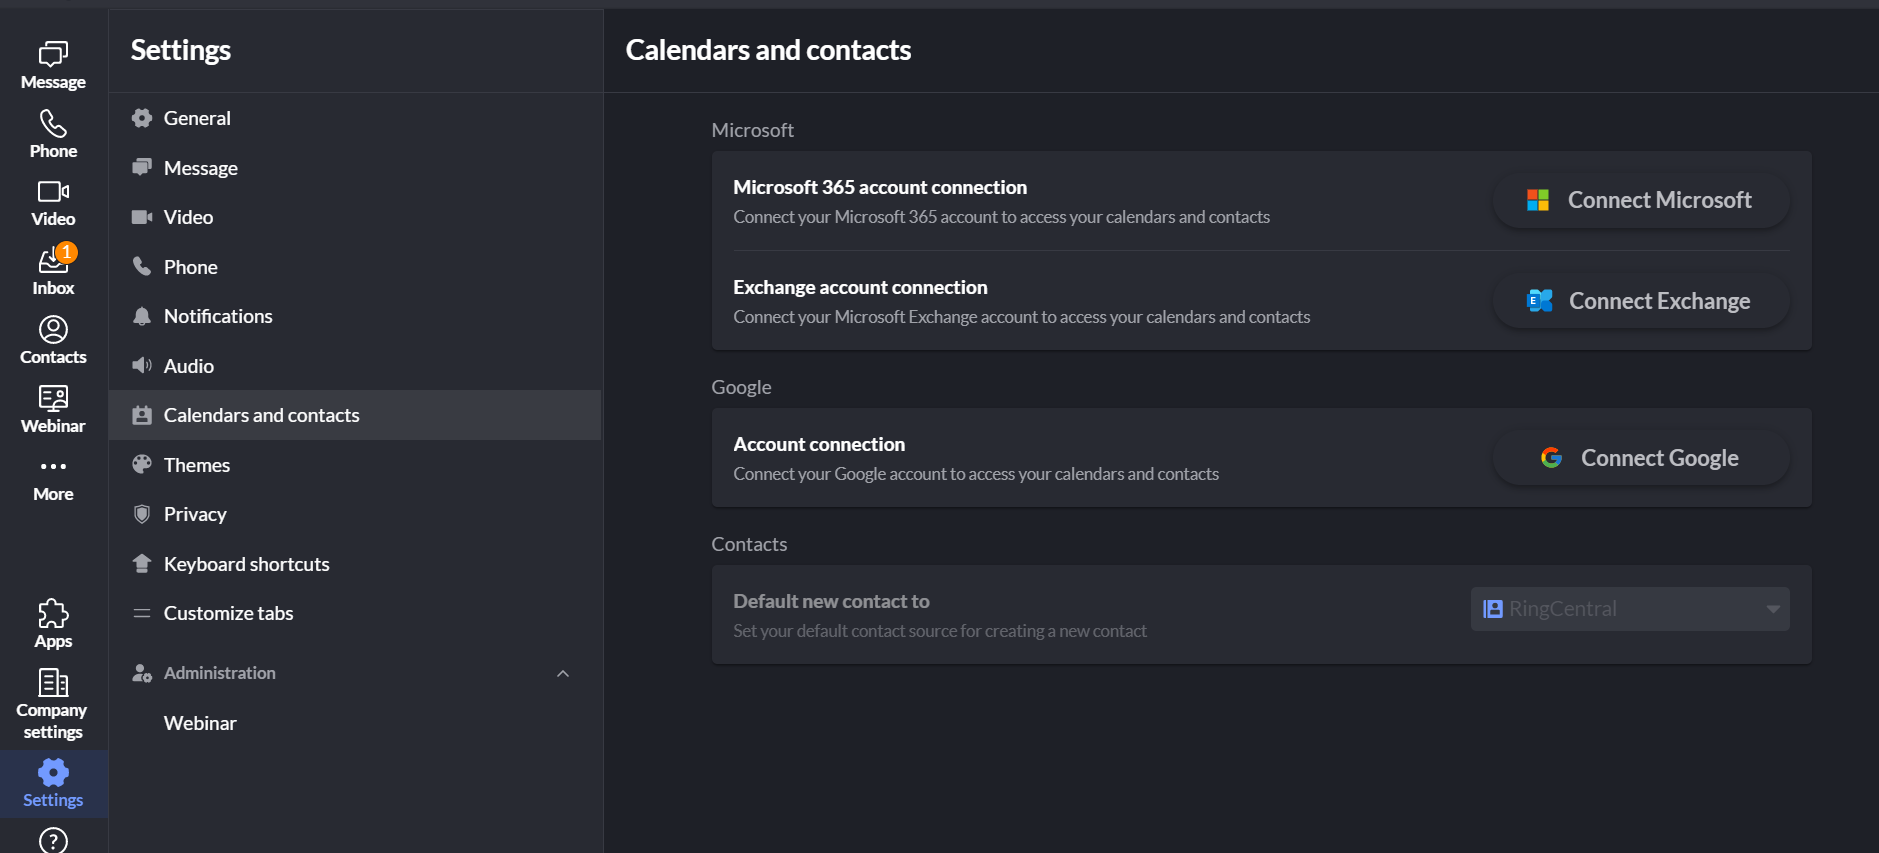Select the Contacts icon in the sidebar
The height and width of the screenshot is (853, 1879).
[x=53, y=330]
